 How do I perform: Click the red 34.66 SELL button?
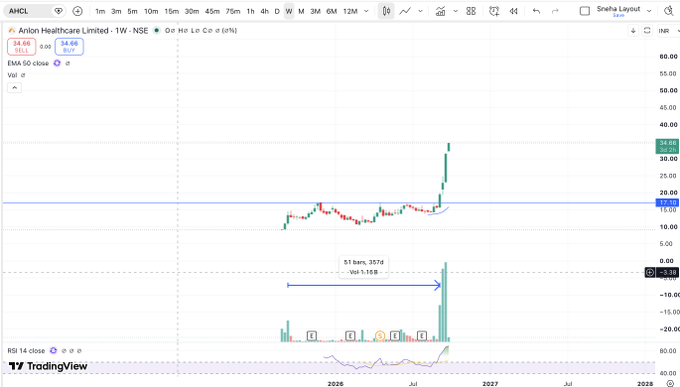(x=21, y=47)
